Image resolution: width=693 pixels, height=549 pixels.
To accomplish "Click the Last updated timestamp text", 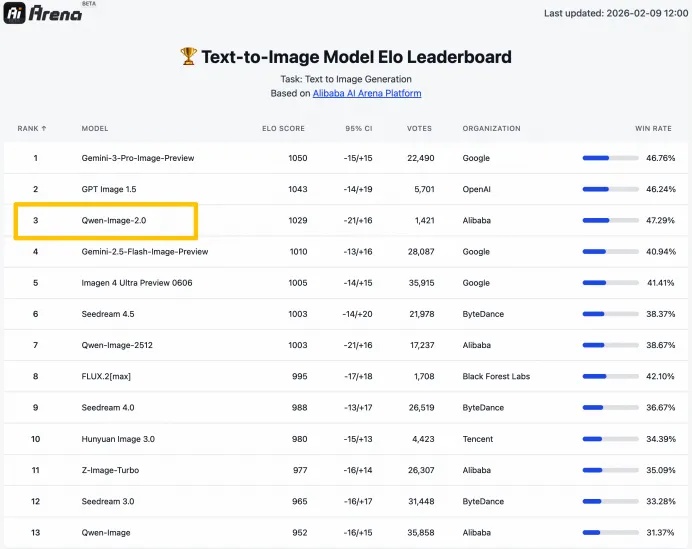I will [x=611, y=13].
